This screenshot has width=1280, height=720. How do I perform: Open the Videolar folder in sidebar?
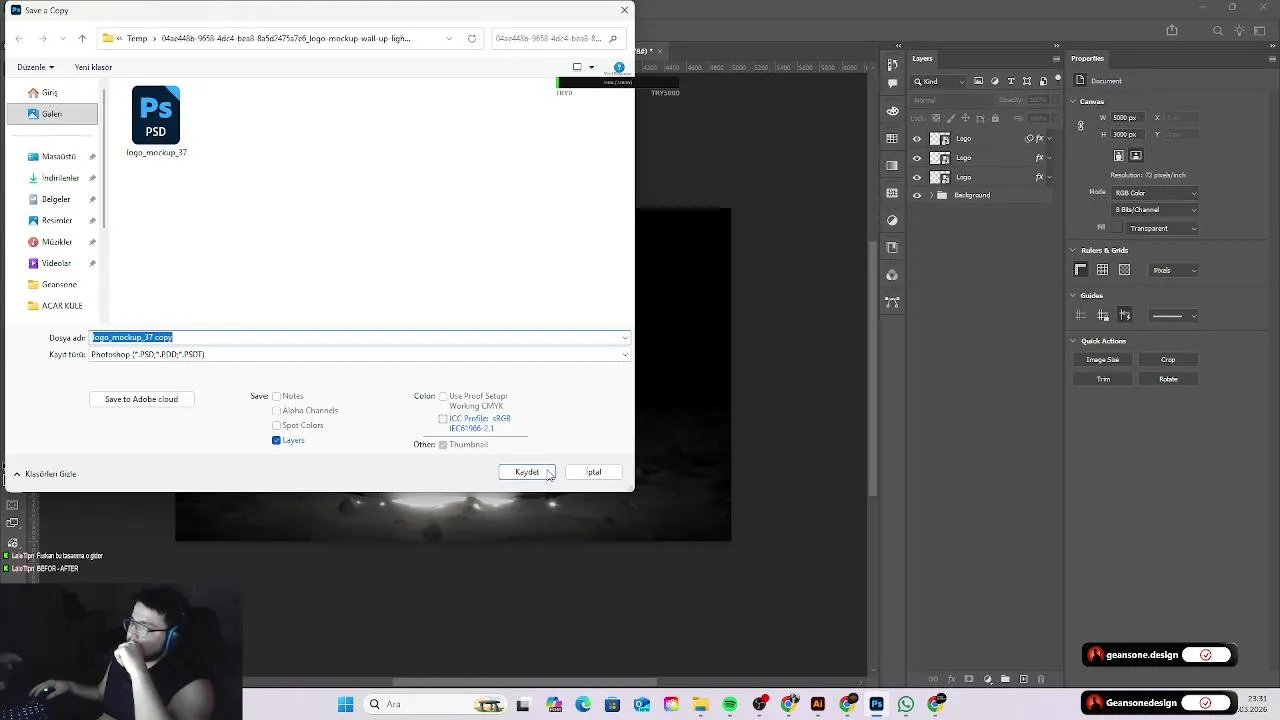(55, 263)
